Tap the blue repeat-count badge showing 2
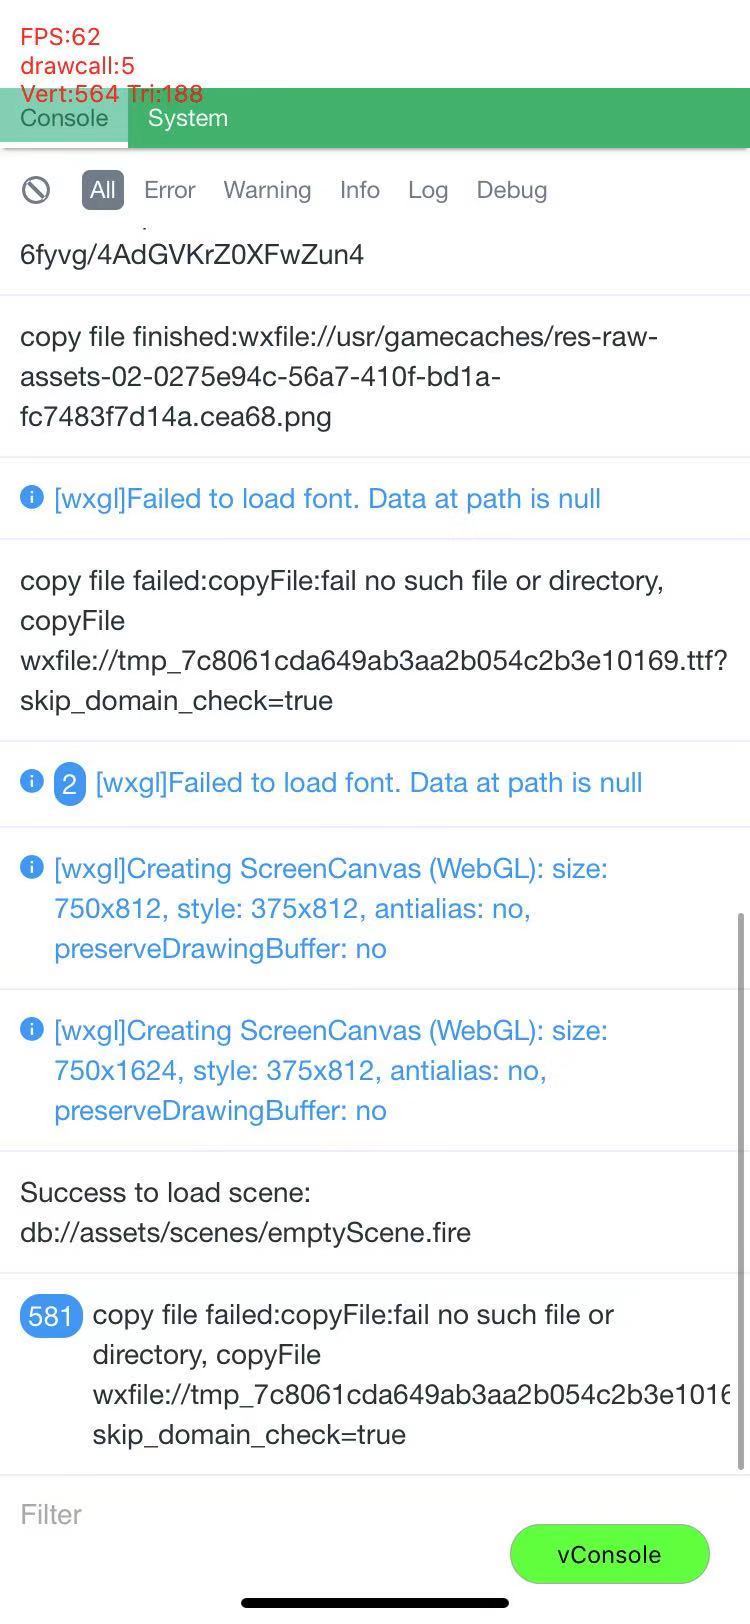750x1624 pixels. click(x=69, y=784)
